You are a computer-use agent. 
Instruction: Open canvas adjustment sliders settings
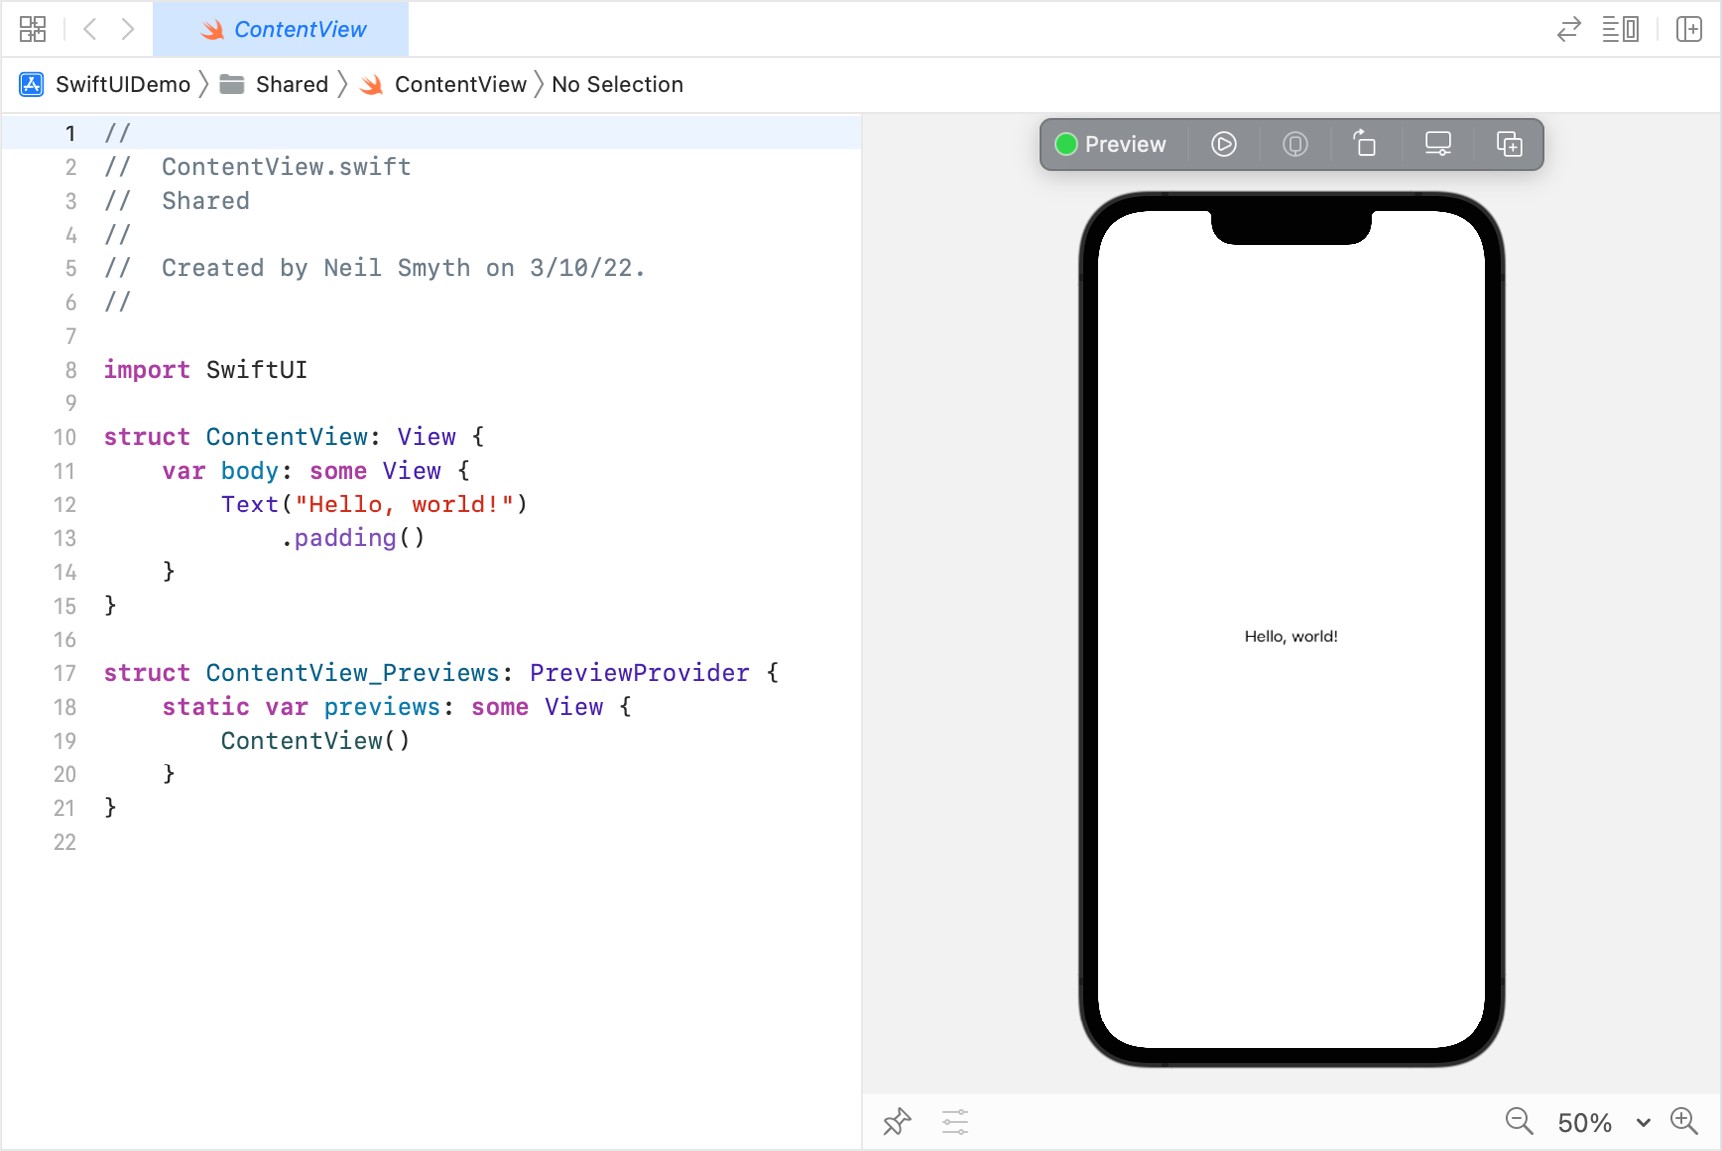click(955, 1122)
